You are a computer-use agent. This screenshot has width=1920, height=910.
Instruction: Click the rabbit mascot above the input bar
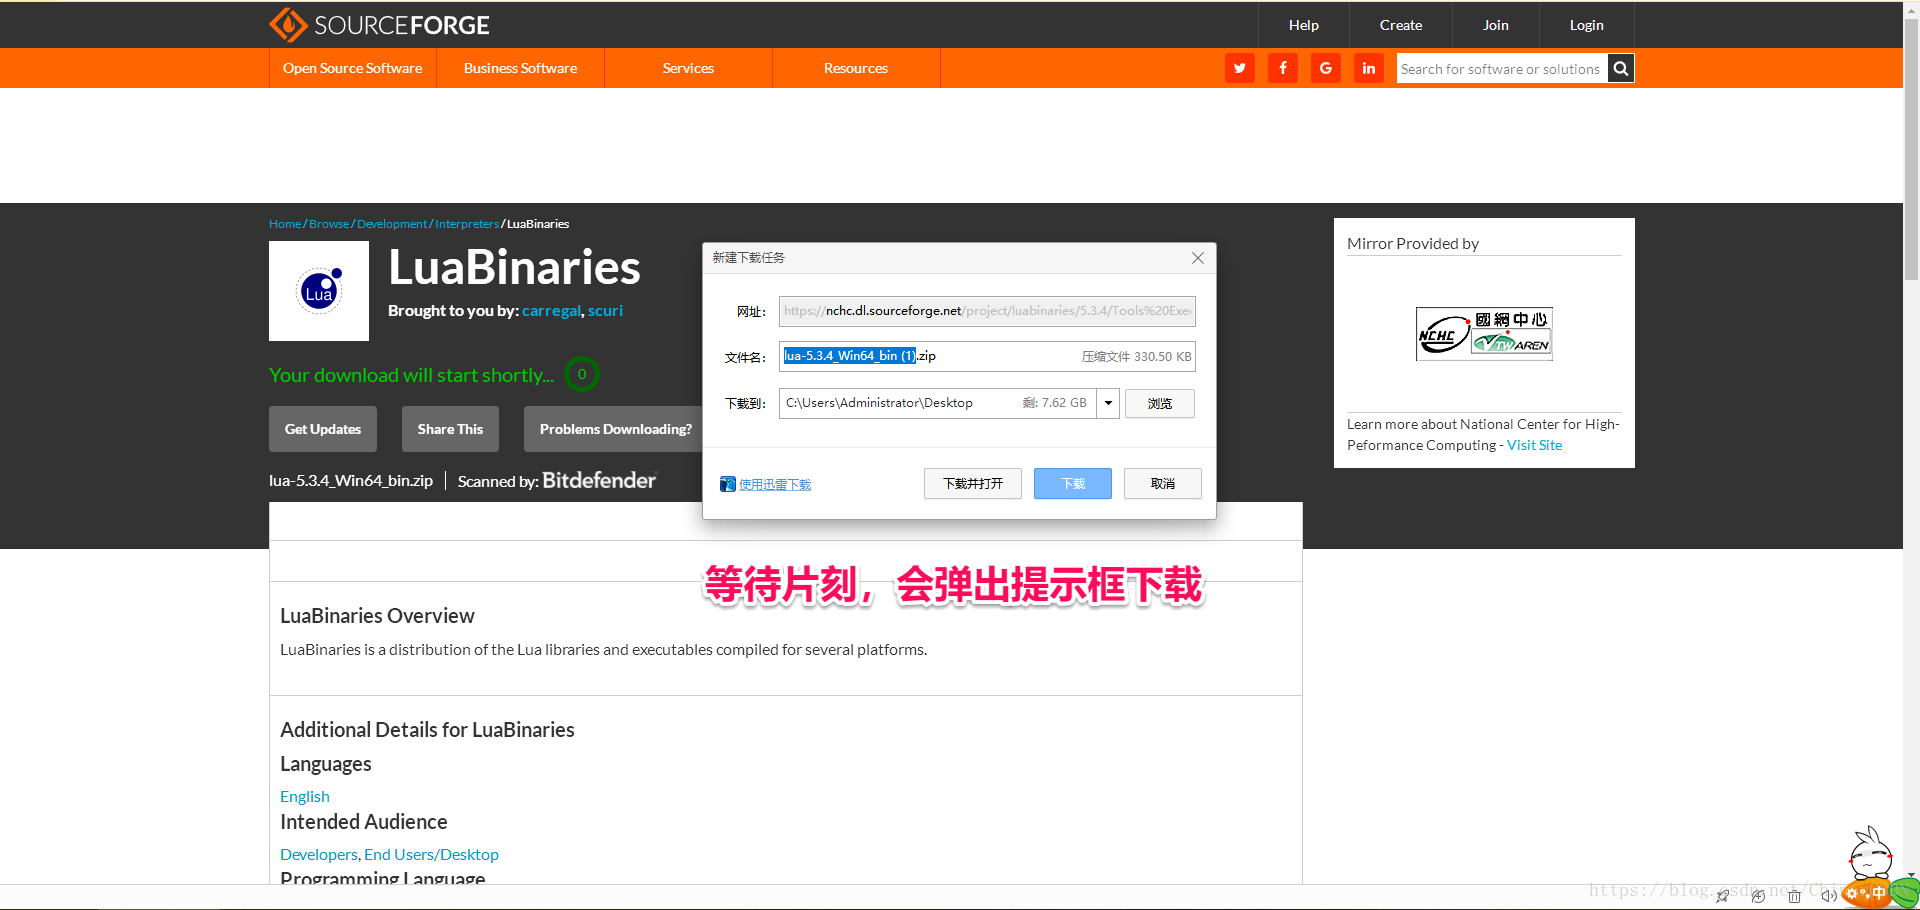(x=1870, y=853)
